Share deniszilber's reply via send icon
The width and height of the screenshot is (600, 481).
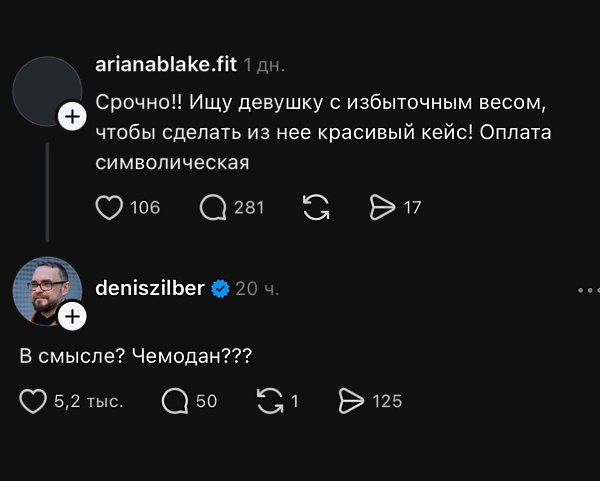(351, 401)
